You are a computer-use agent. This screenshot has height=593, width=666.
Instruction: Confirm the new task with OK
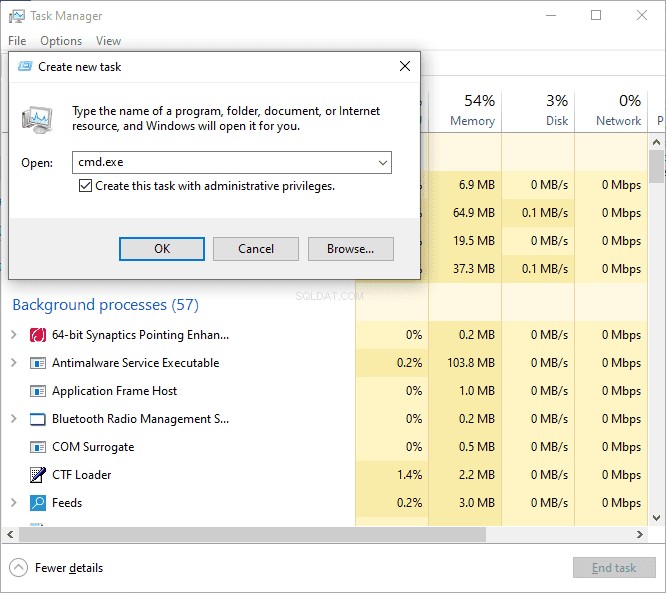(x=162, y=249)
